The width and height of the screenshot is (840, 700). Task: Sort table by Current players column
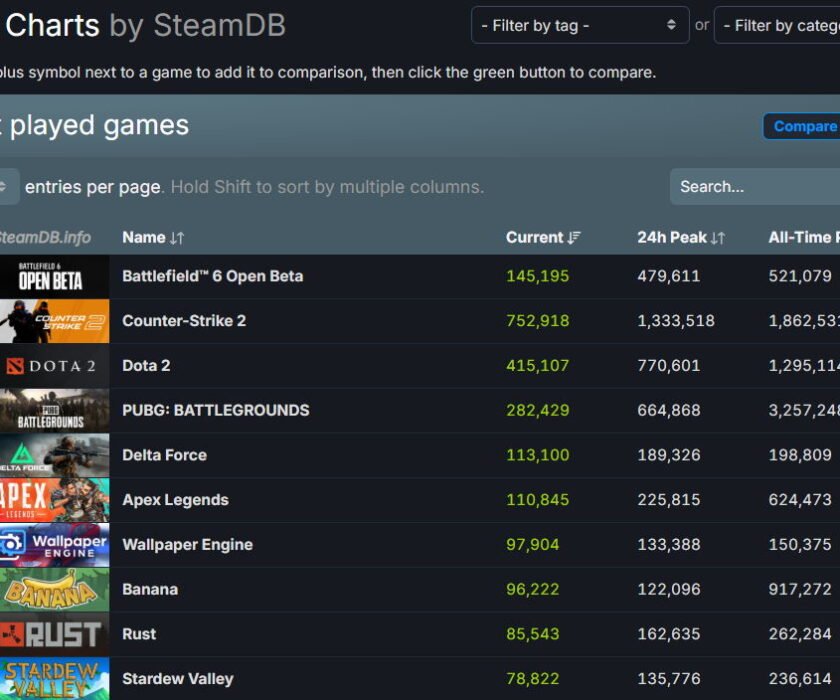point(543,237)
